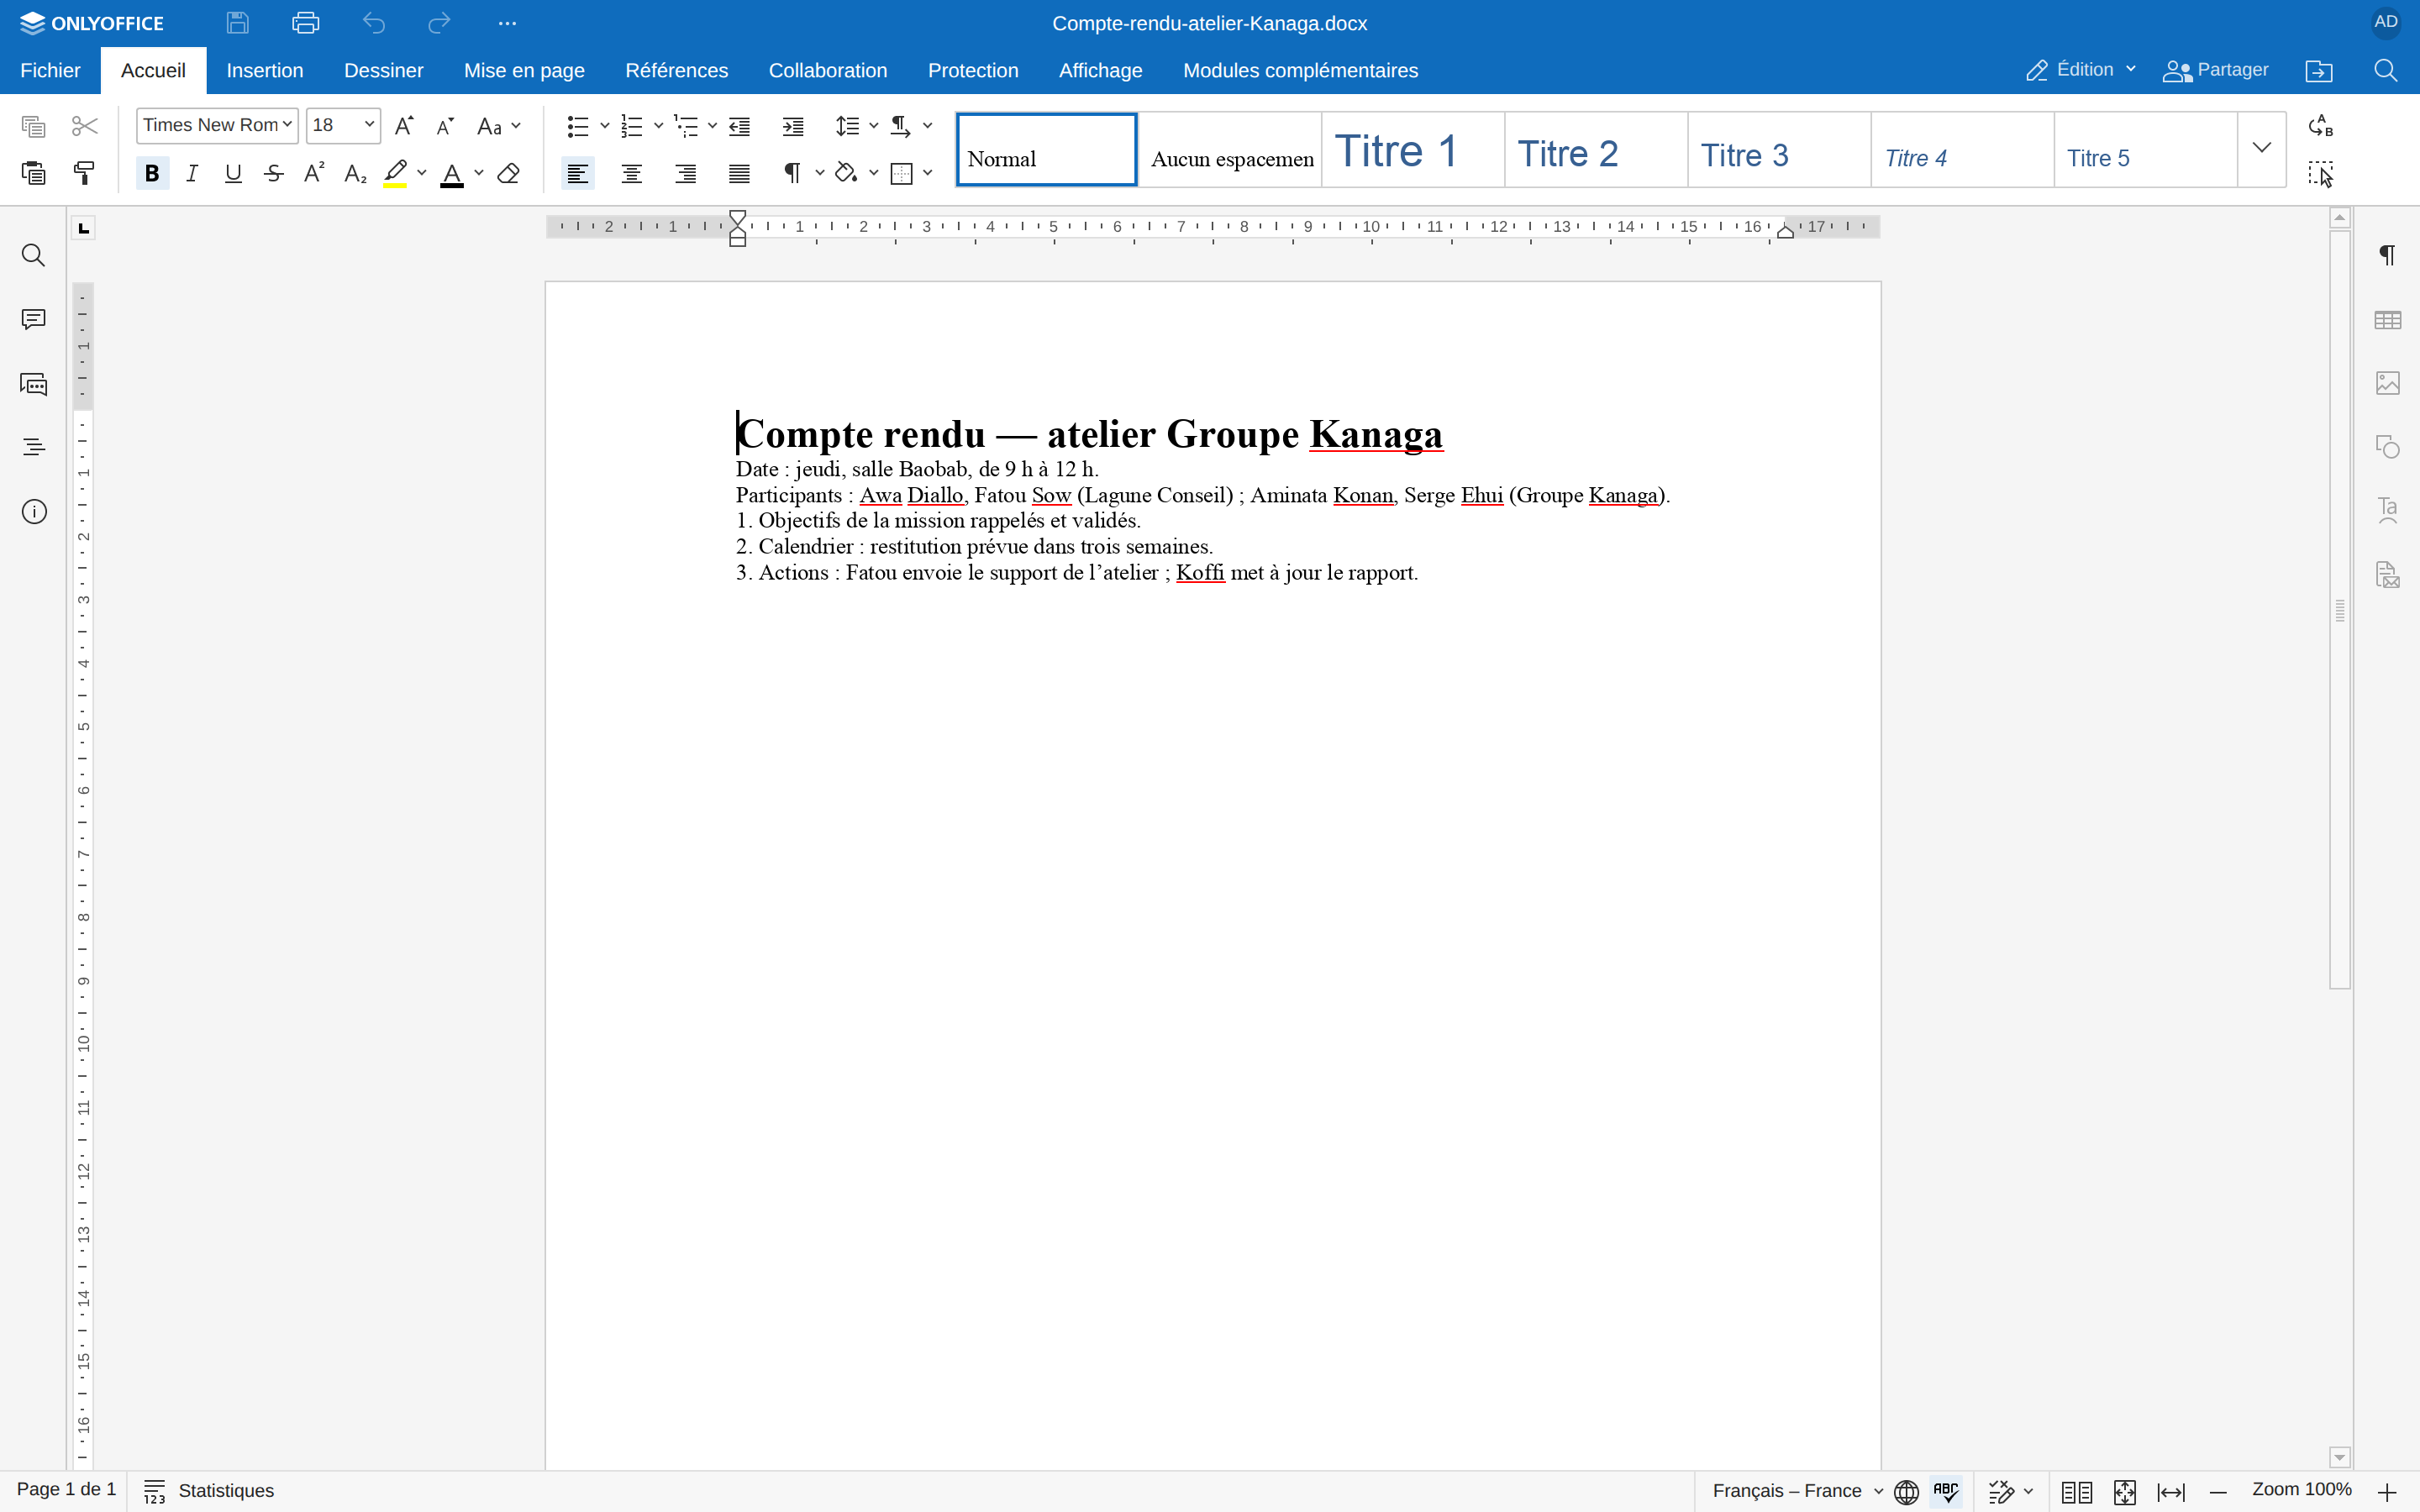Open shape settings in right sidebar
The height and width of the screenshot is (1512, 2420).
coord(2388,447)
